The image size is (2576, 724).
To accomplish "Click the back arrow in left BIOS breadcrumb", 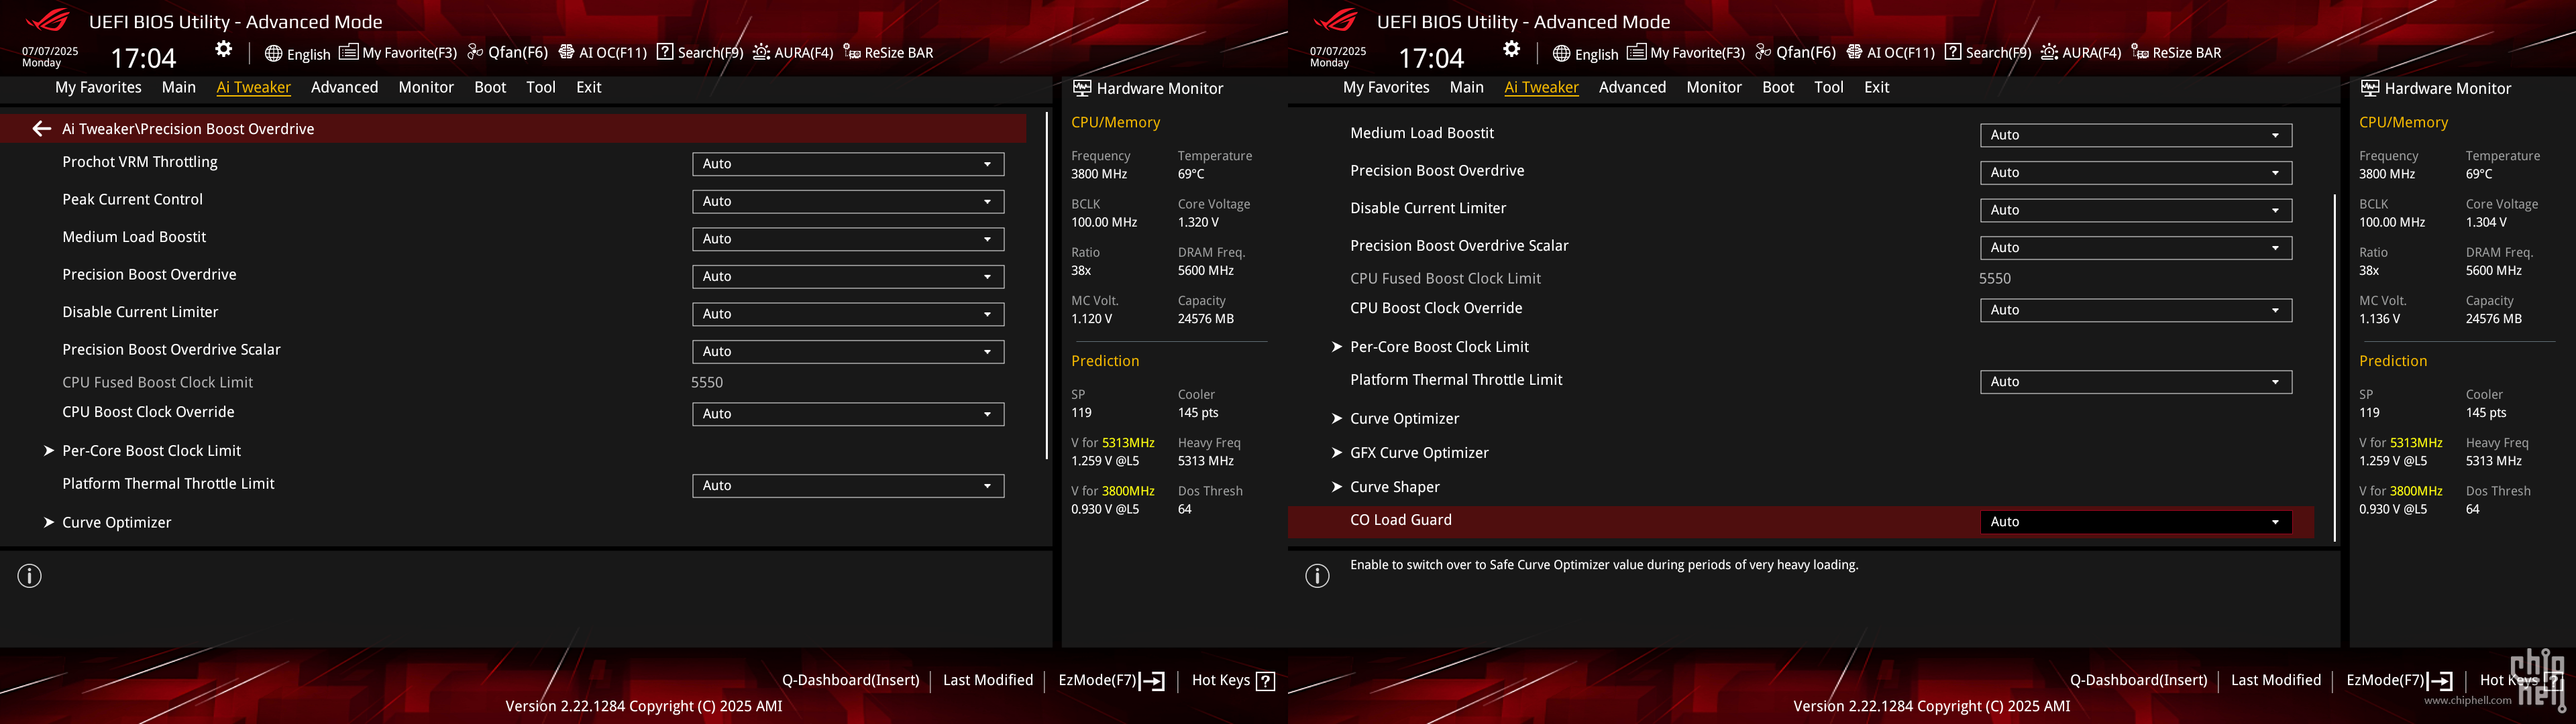I will [x=41, y=128].
